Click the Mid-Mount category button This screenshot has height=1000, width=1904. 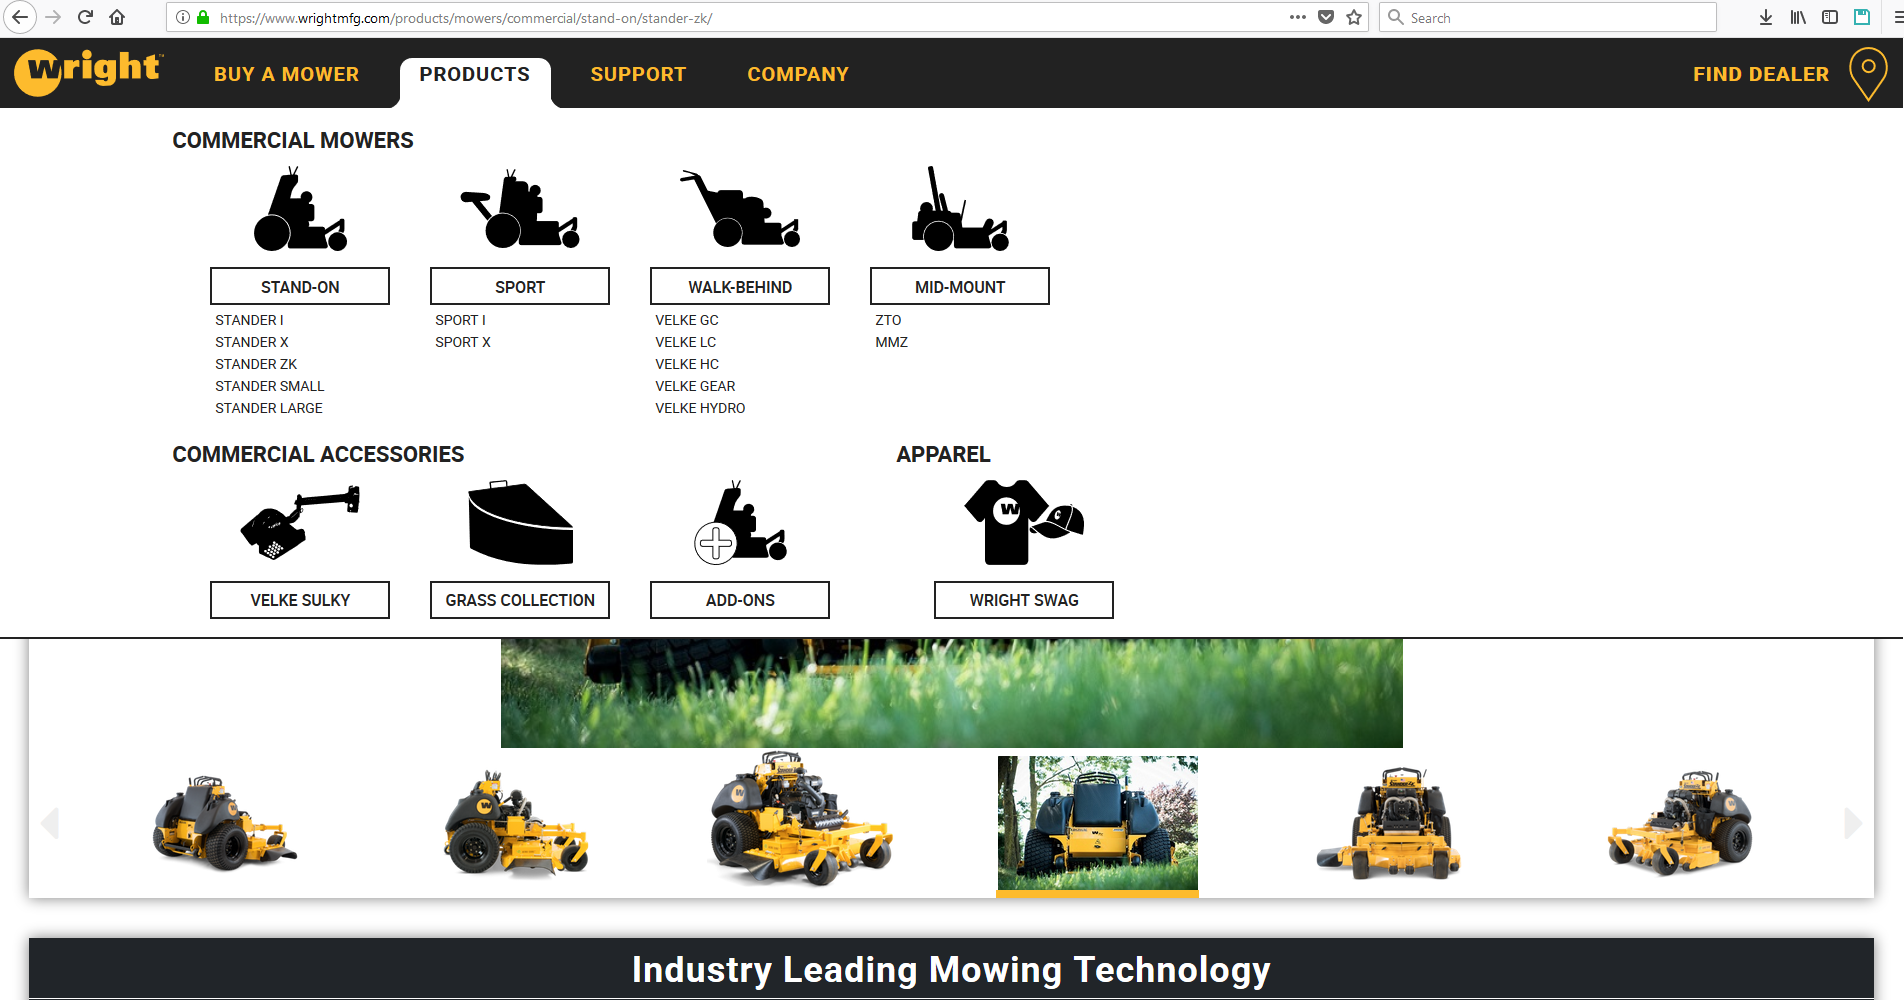[x=960, y=286]
